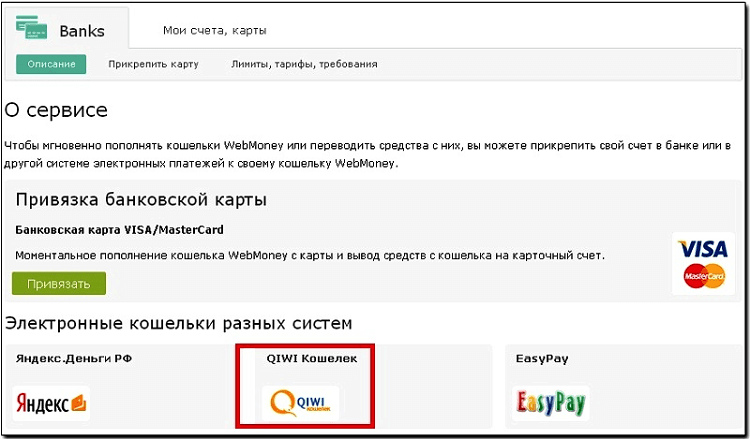Click the Привязка банковской карты heading
Viewport: 750px width, 439px height.
[x=141, y=199]
